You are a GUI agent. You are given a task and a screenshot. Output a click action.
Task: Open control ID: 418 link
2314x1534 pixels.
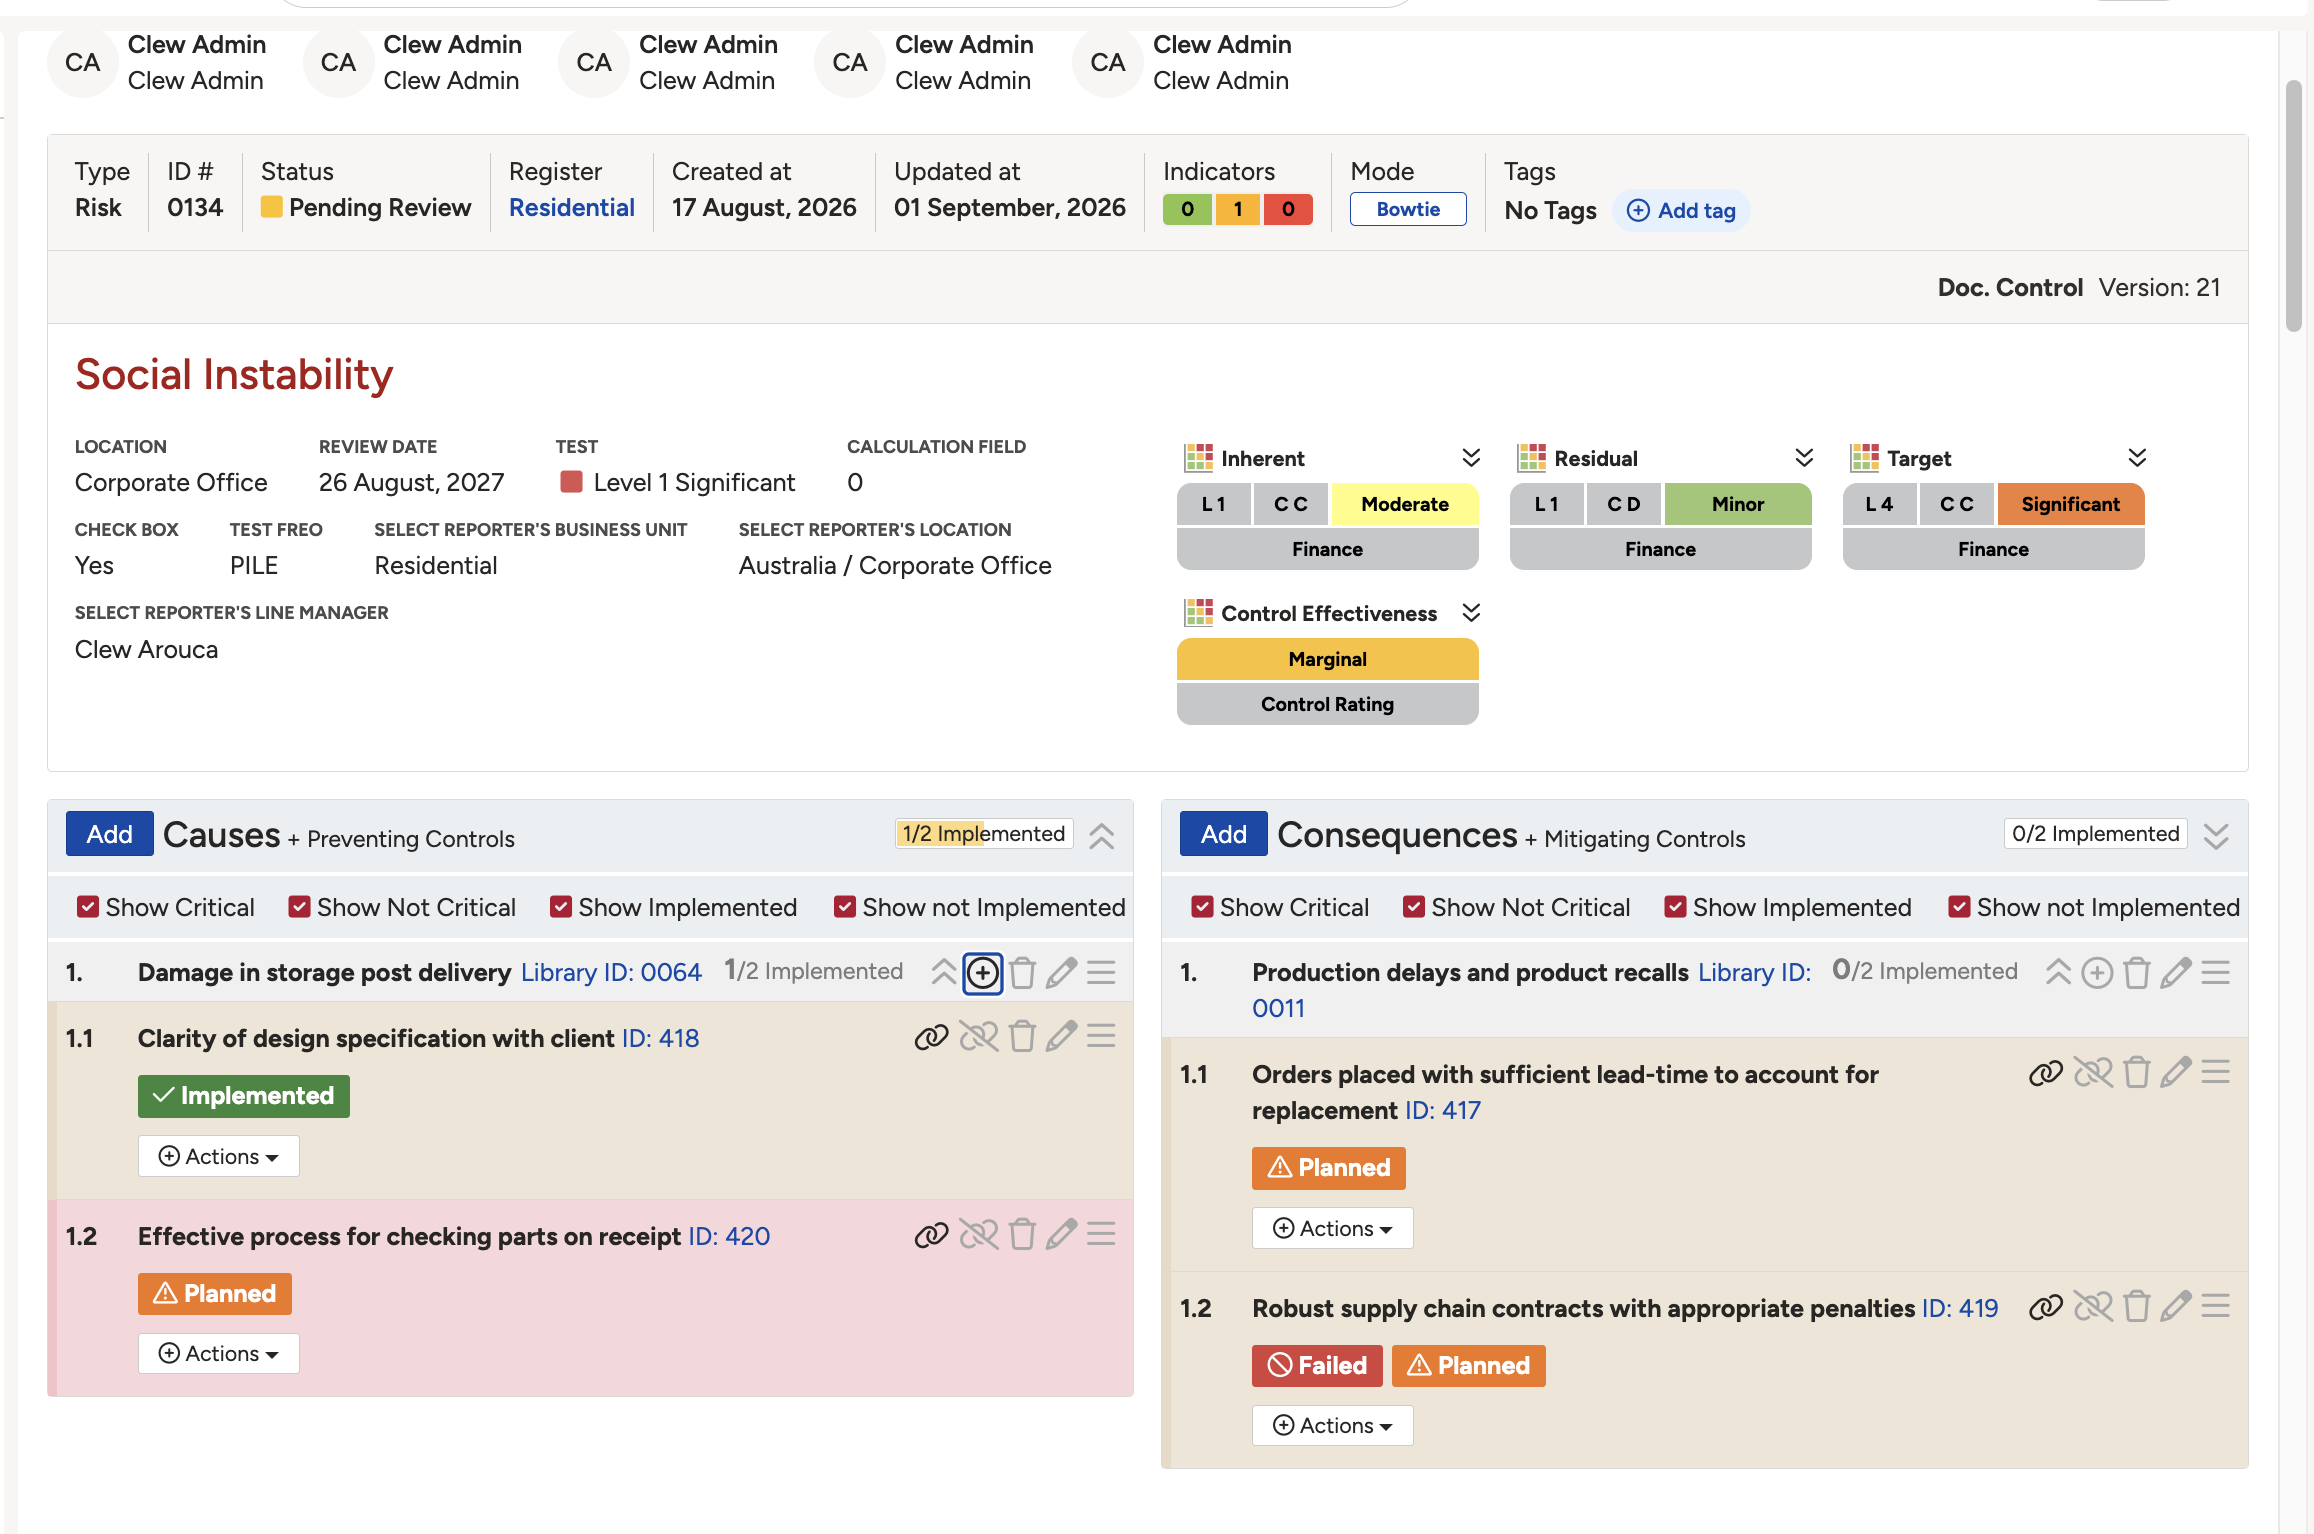(660, 1038)
